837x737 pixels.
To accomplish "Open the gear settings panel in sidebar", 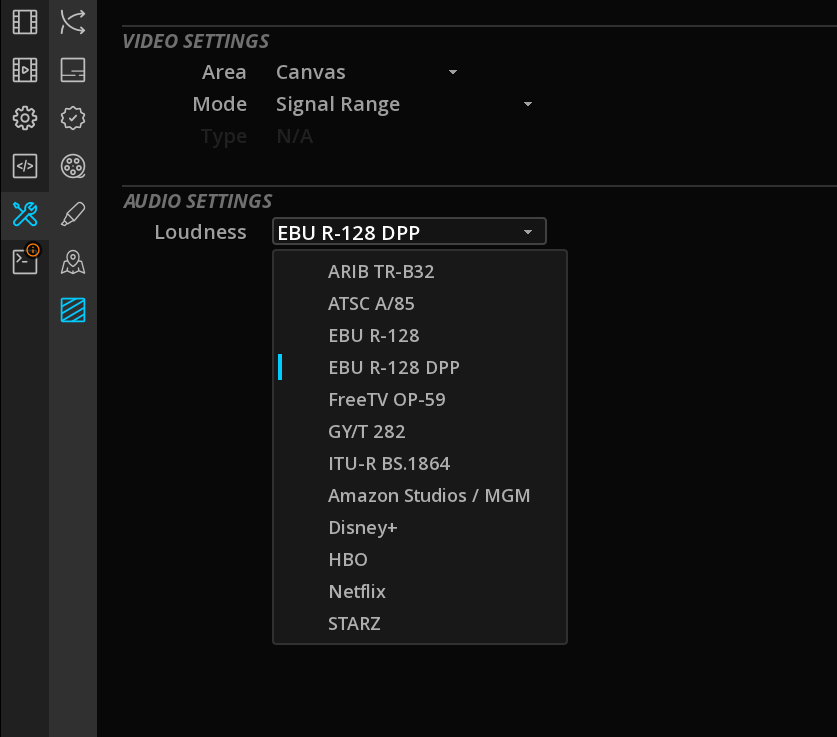I will [24, 118].
